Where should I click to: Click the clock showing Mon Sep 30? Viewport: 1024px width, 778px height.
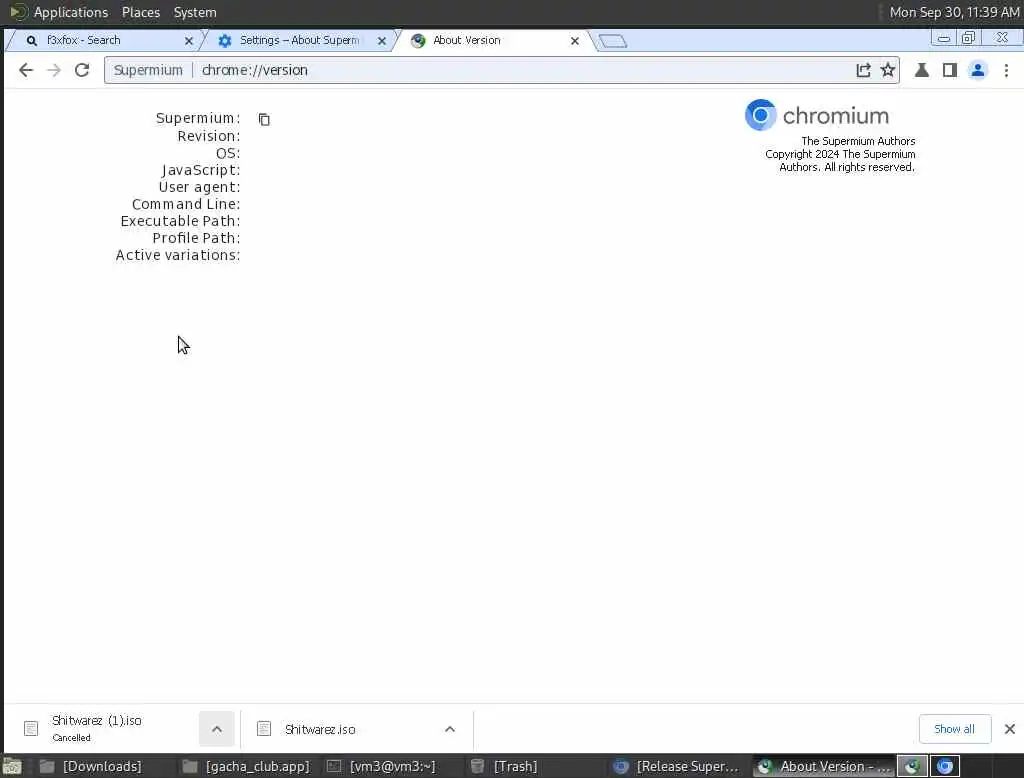coord(954,12)
